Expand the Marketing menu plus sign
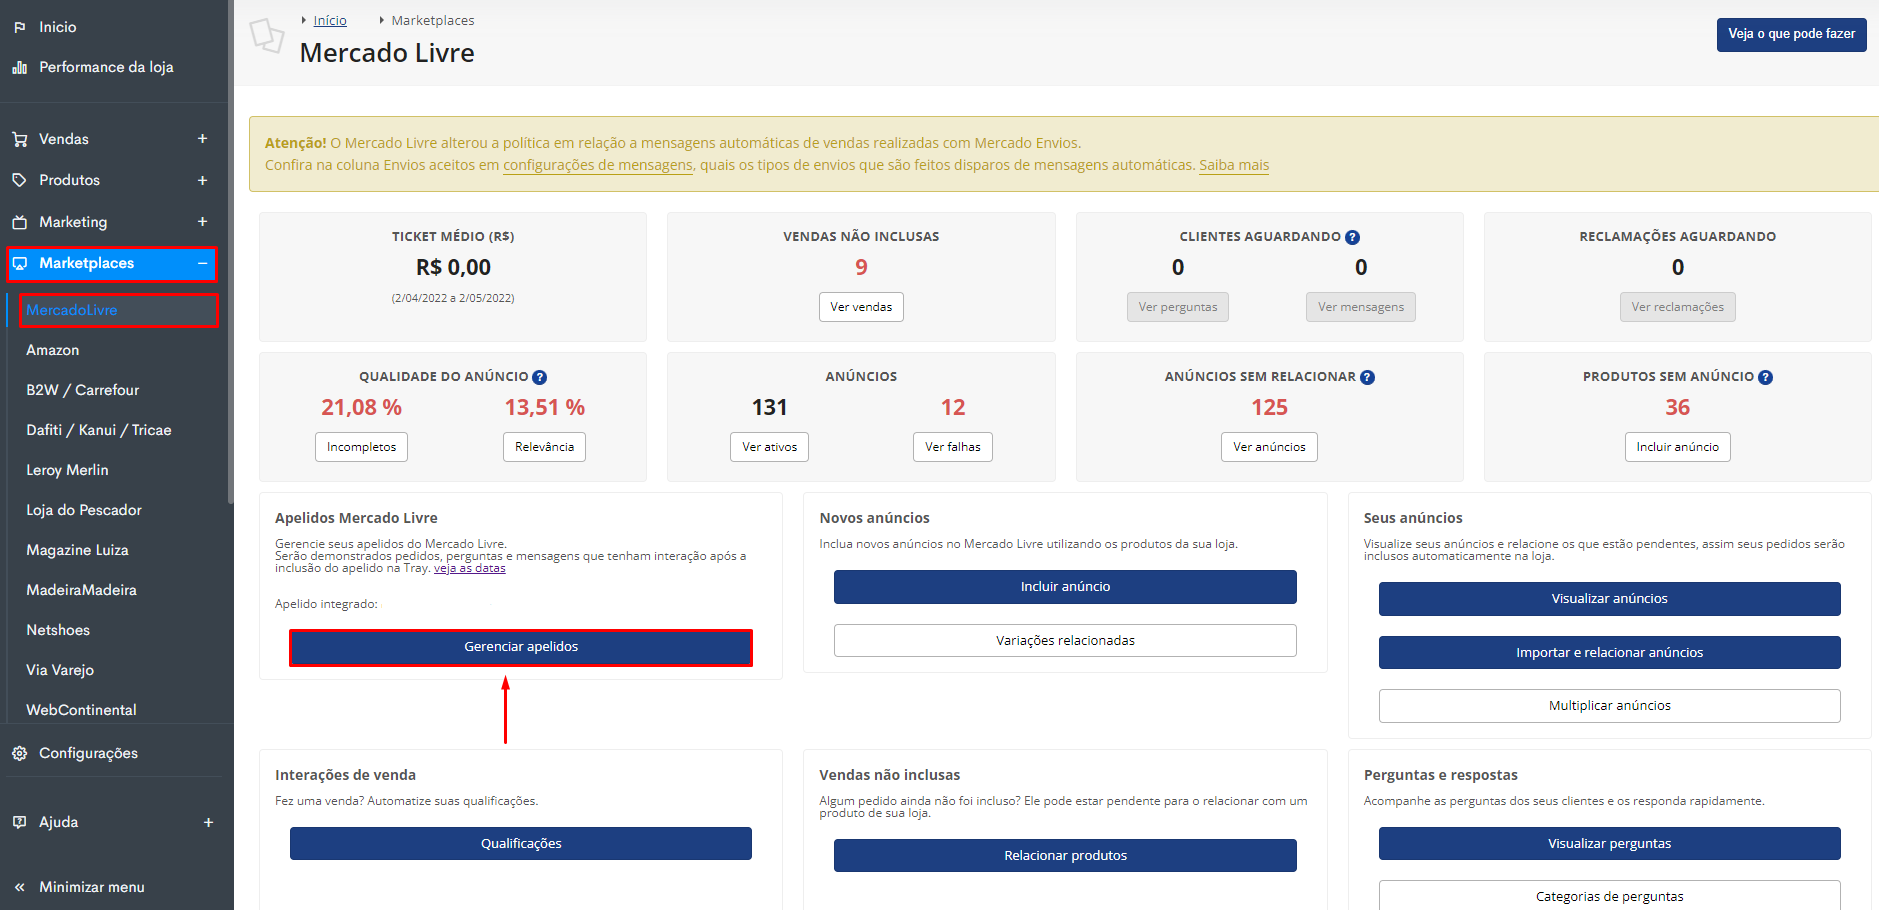Image resolution: width=1879 pixels, height=910 pixels. coord(202,222)
